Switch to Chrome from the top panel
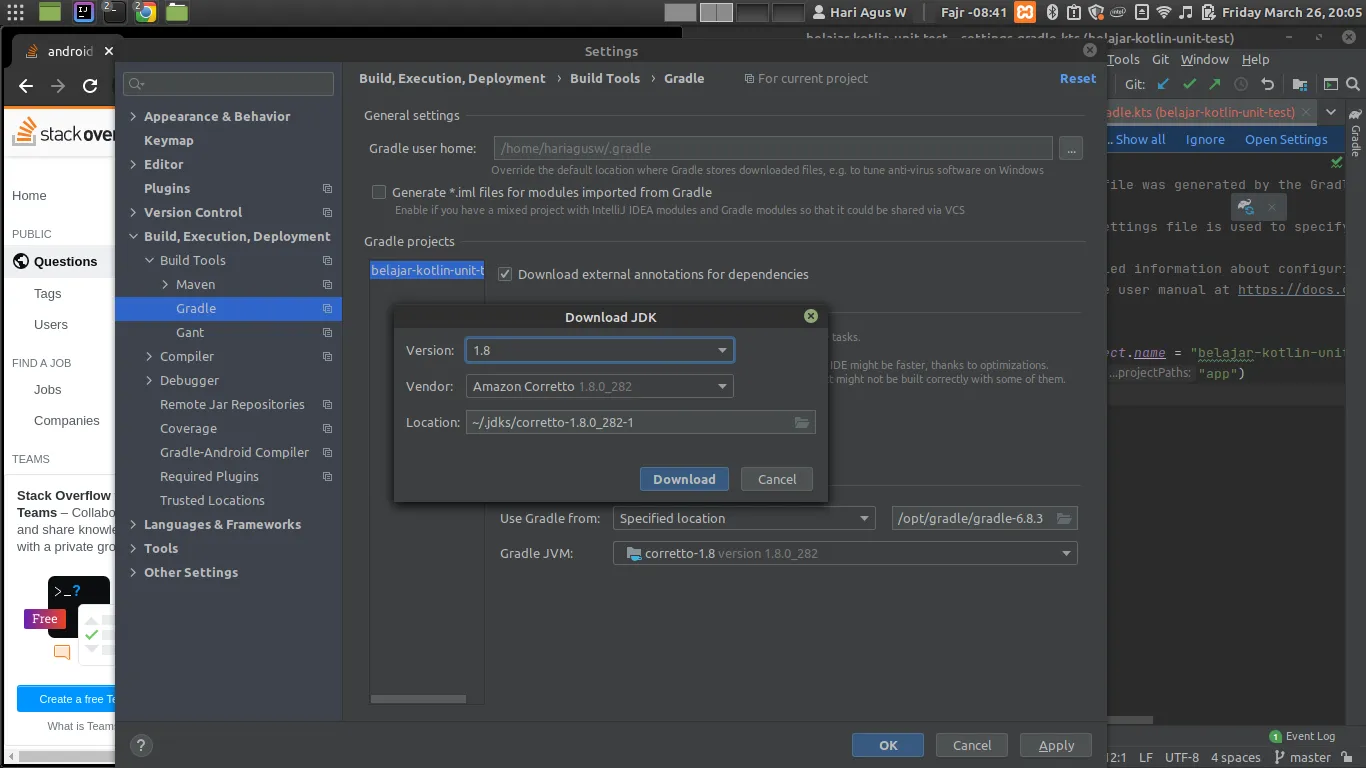This screenshot has height=768, width=1366. pos(145,12)
